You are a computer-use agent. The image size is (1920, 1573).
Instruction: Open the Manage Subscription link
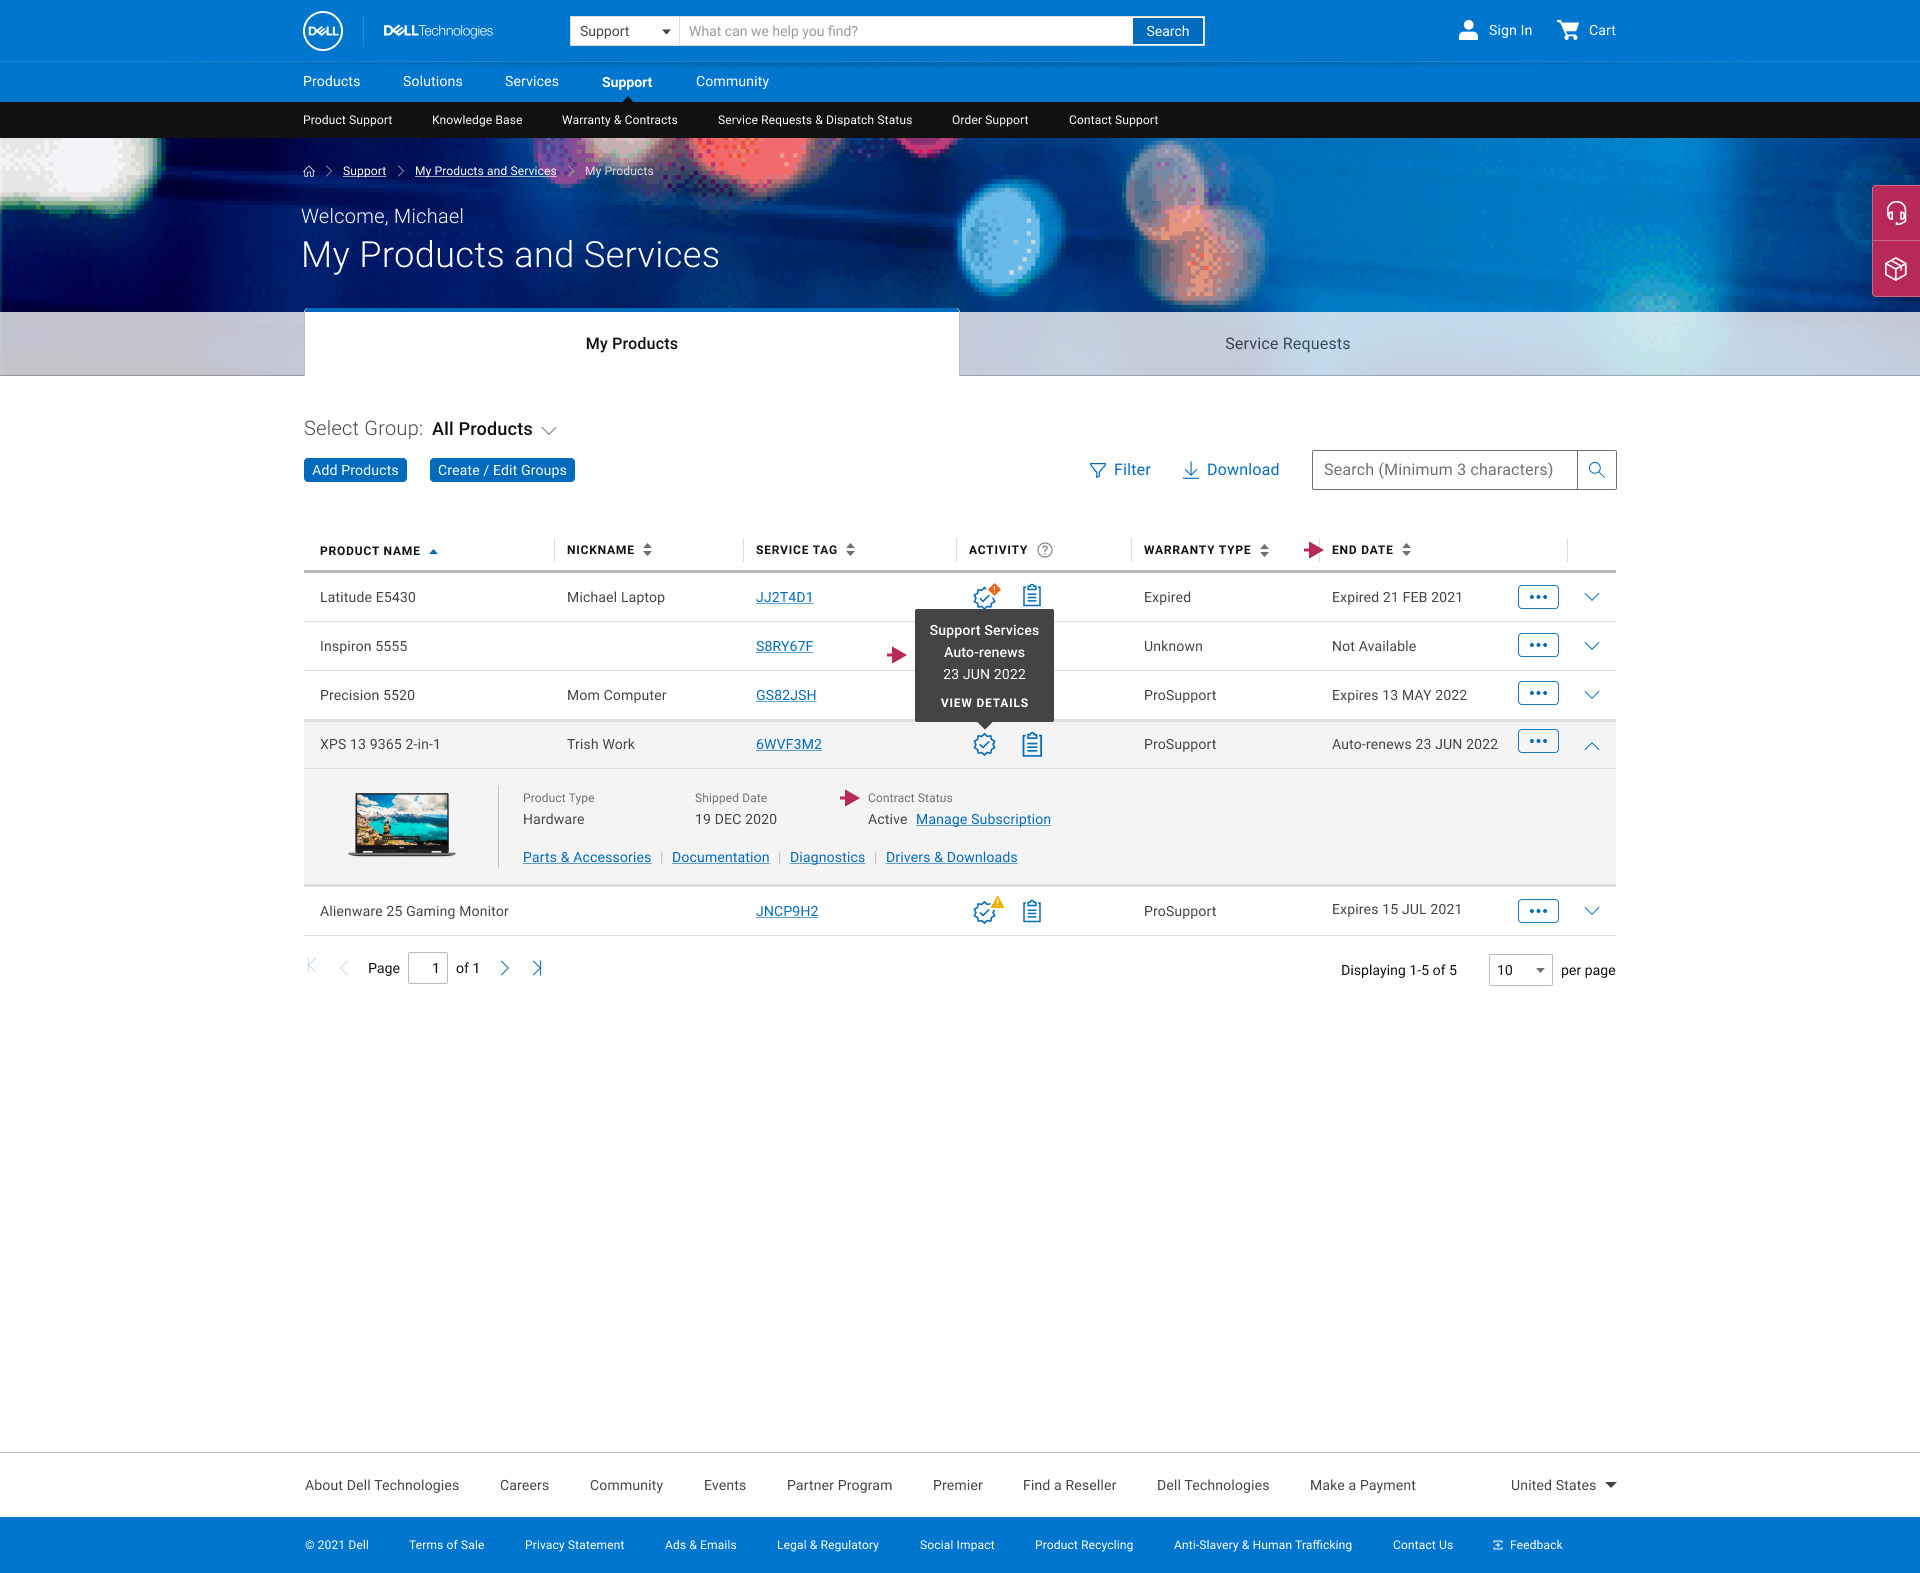click(983, 819)
